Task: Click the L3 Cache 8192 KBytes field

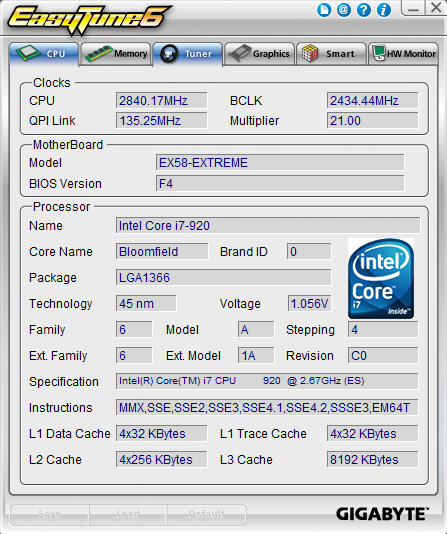Action: click(x=372, y=459)
